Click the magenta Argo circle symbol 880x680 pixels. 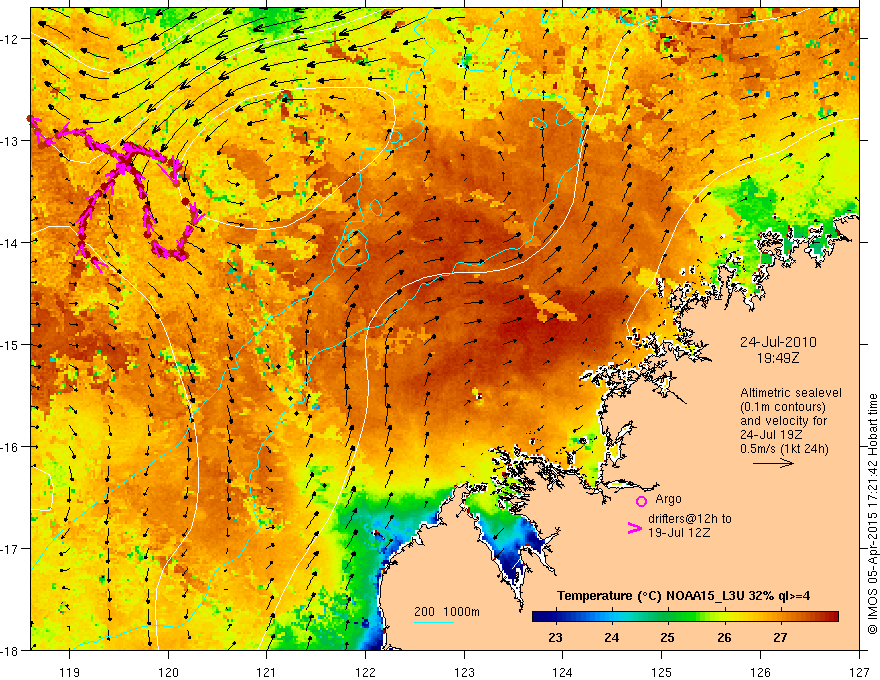pyautogui.click(x=641, y=501)
